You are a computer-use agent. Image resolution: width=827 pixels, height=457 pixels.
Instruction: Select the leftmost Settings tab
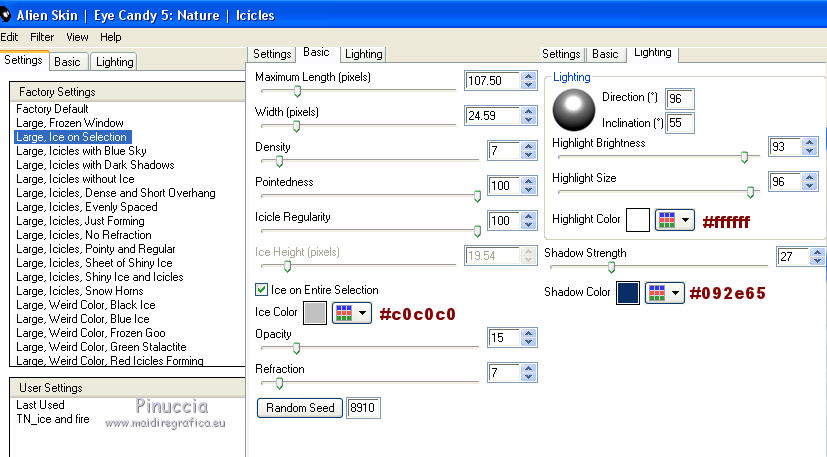point(23,60)
